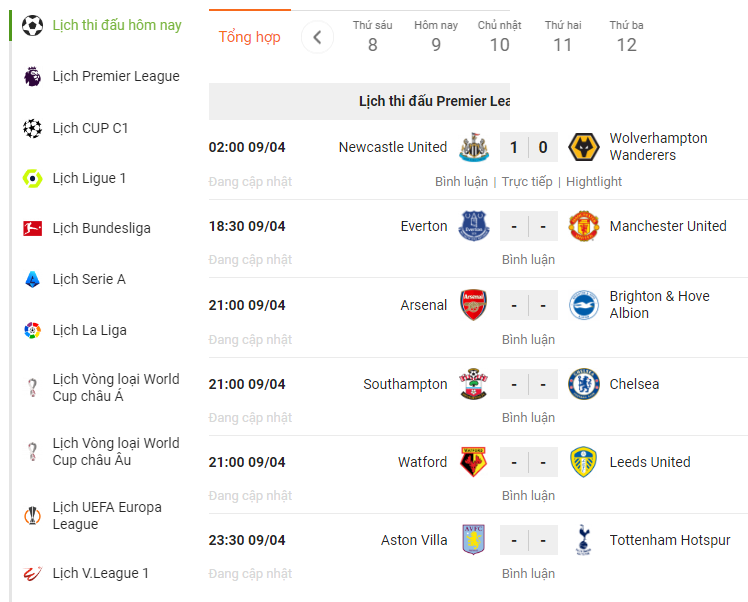Switch to the Tổng hợp tab
748x602 pixels.
[249, 37]
